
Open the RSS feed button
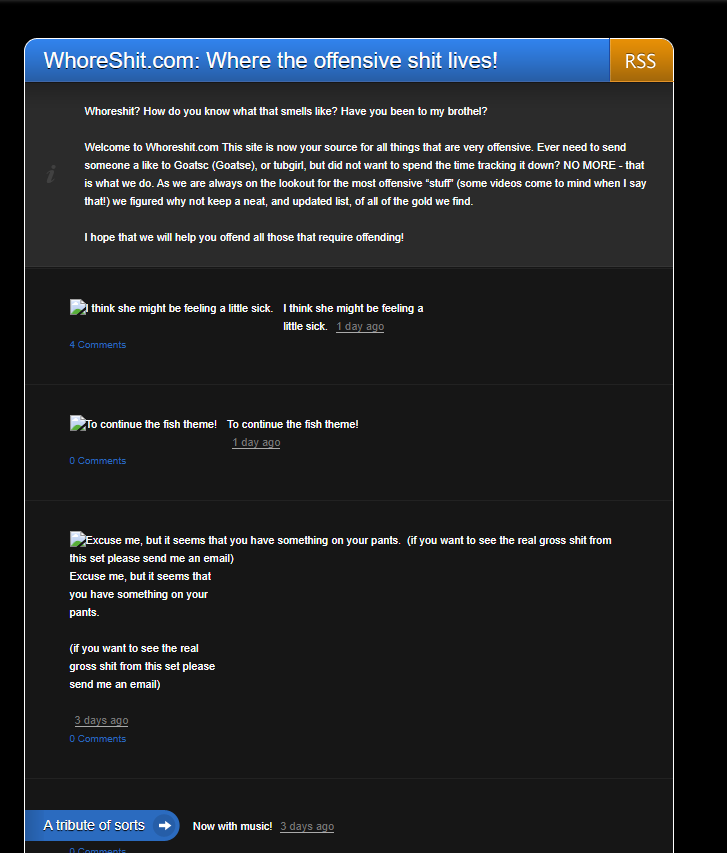tap(641, 60)
